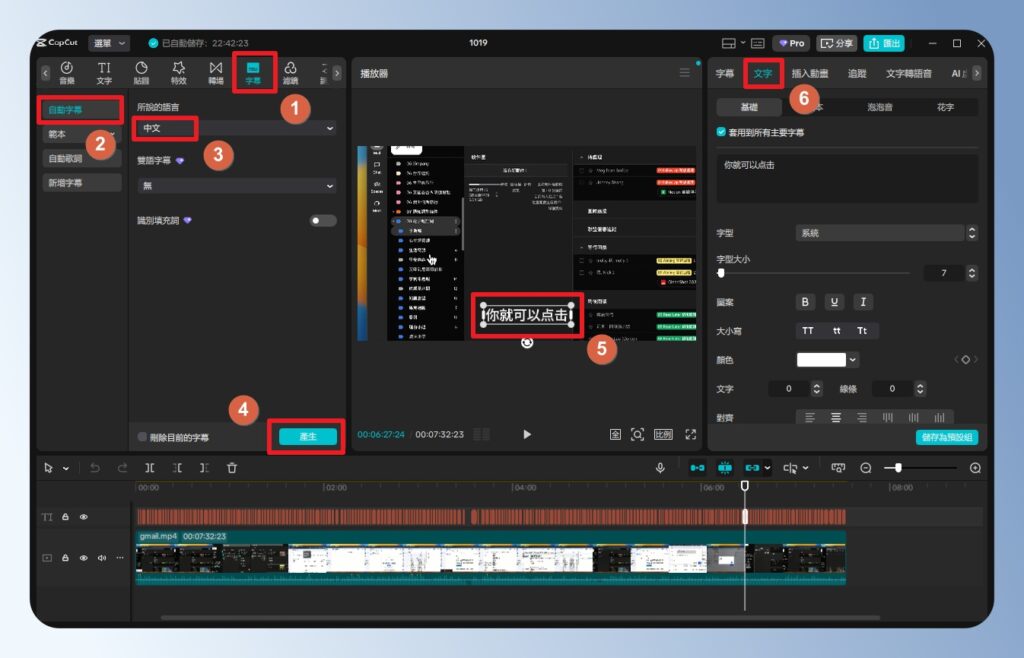Click the 儲存為預設組 button
The height and width of the screenshot is (658, 1024).
946,437
